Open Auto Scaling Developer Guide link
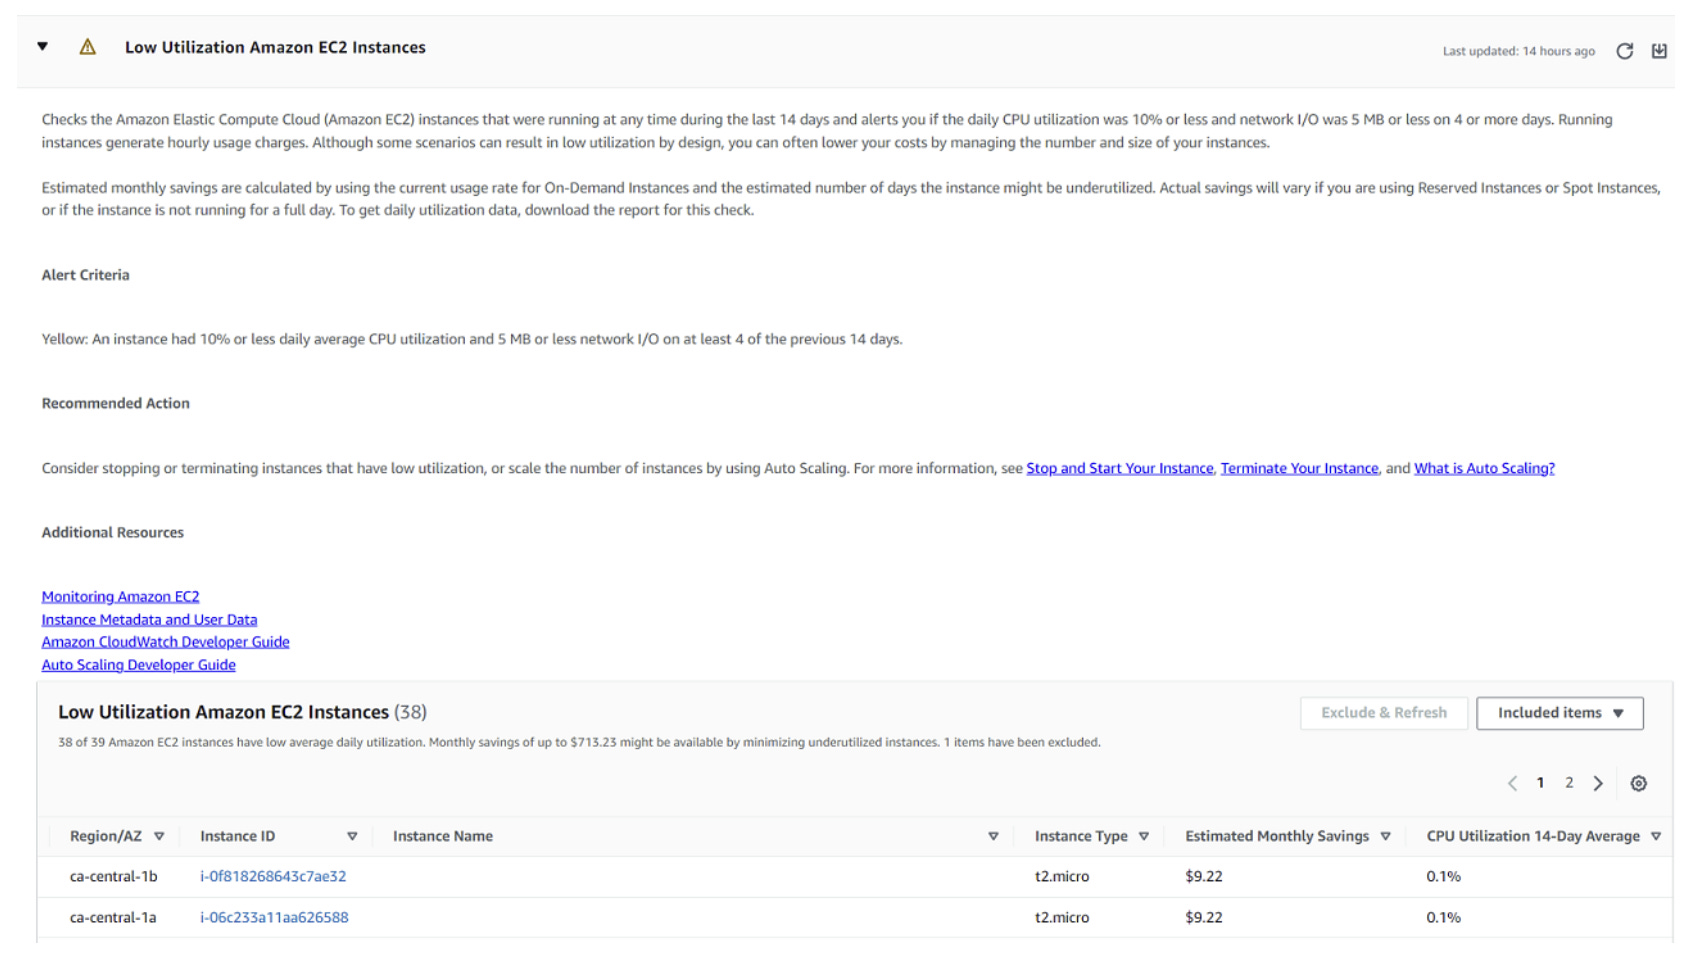This screenshot has height=975, width=1693. click(138, 665)
